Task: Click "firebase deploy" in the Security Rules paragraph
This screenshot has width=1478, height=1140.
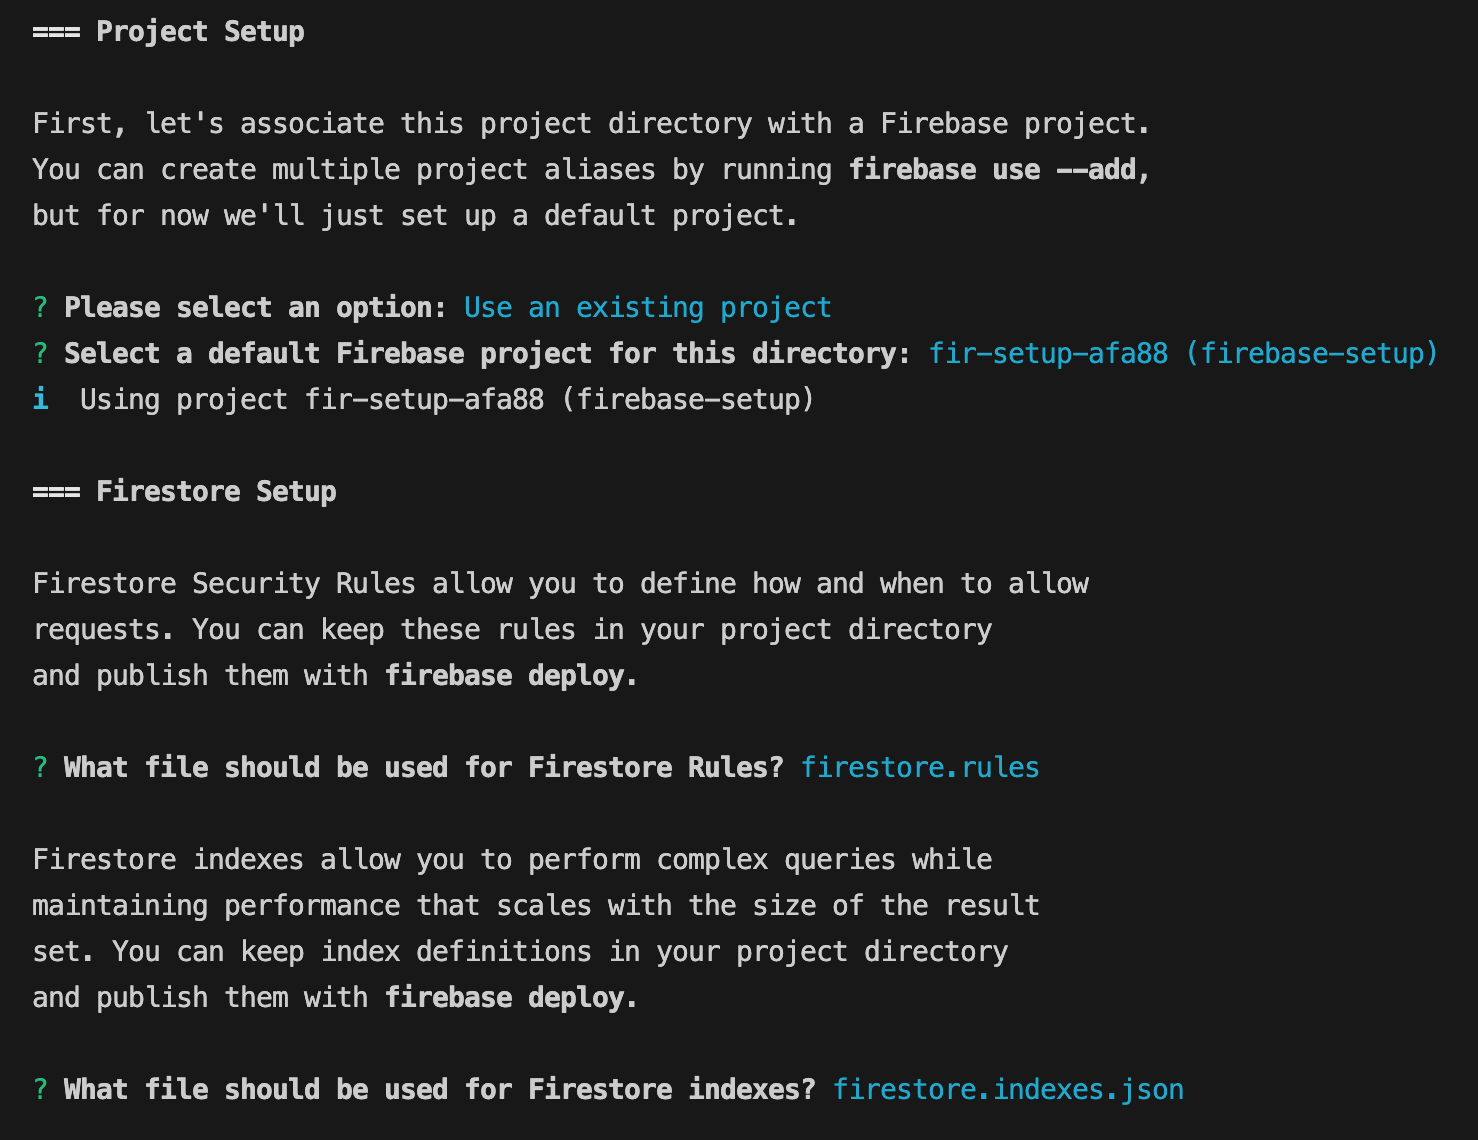Action: 506,675
